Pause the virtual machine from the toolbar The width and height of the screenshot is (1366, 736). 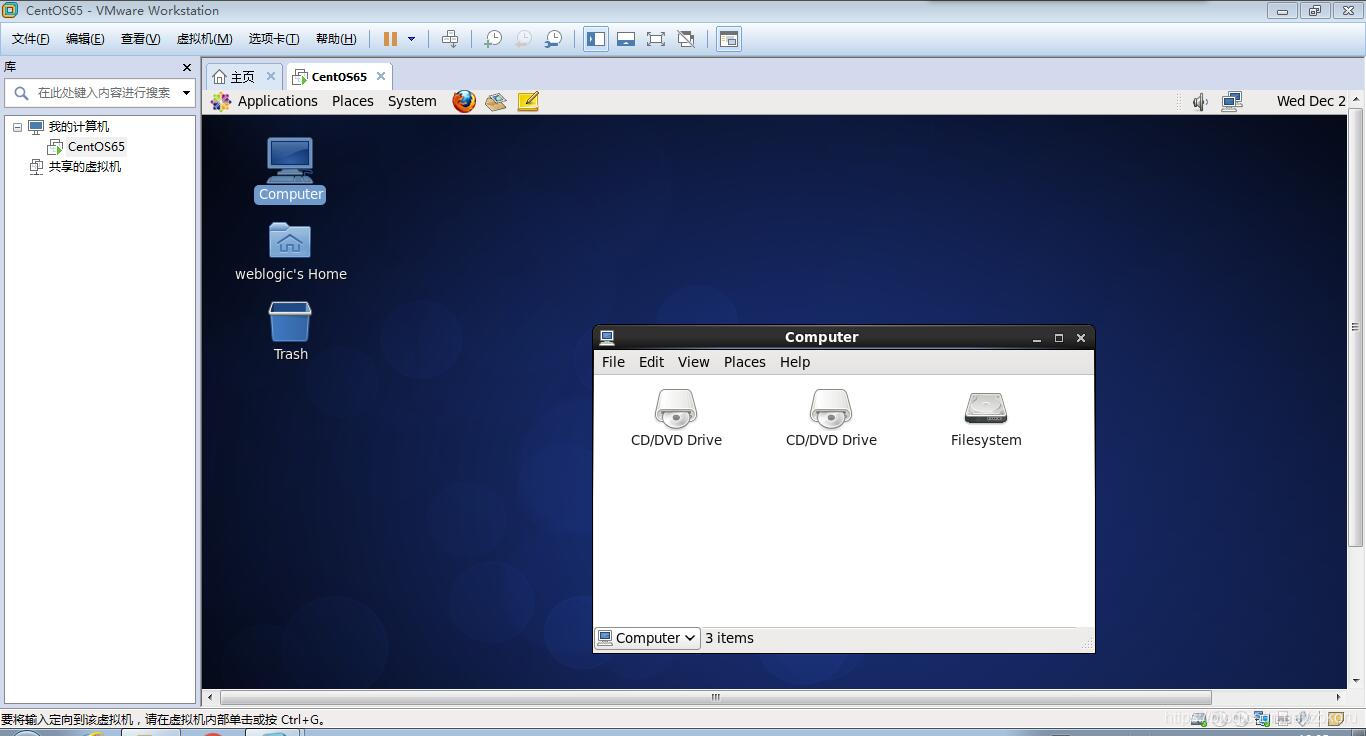click(390, 39)
